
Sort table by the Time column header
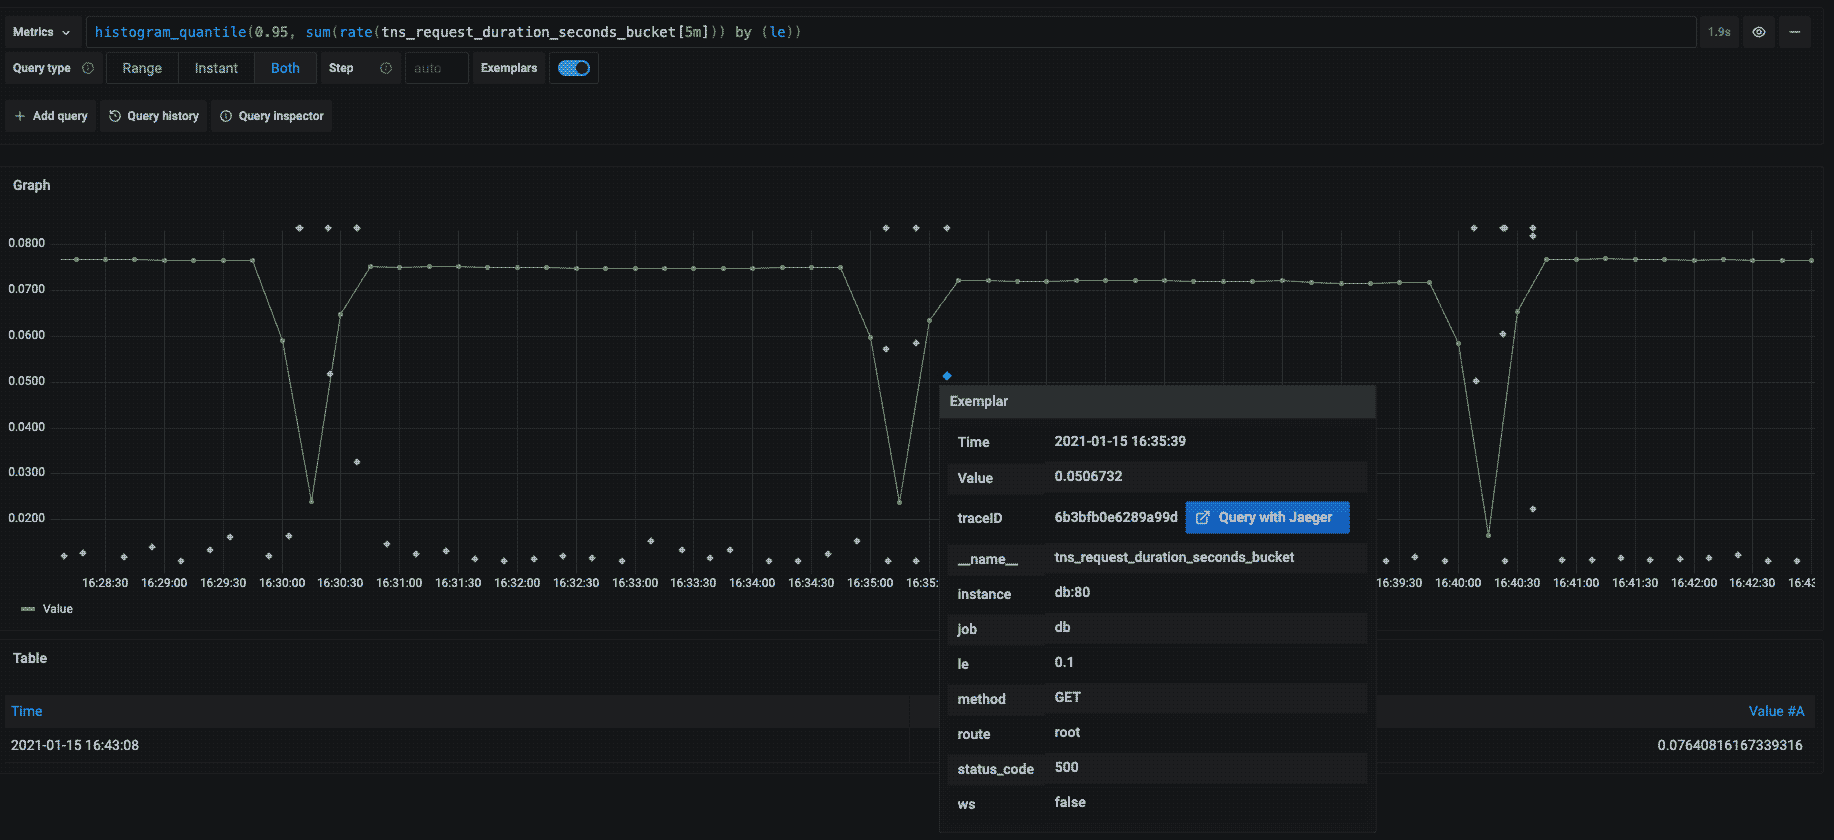27,711
